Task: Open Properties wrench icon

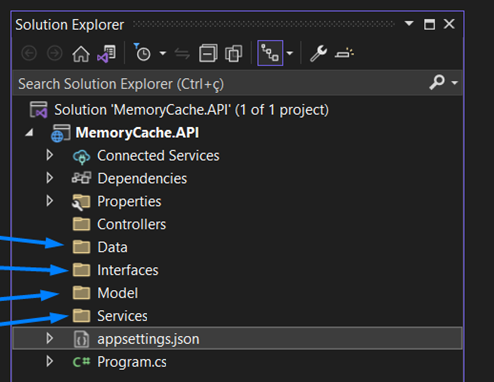Action: point(319,53)
